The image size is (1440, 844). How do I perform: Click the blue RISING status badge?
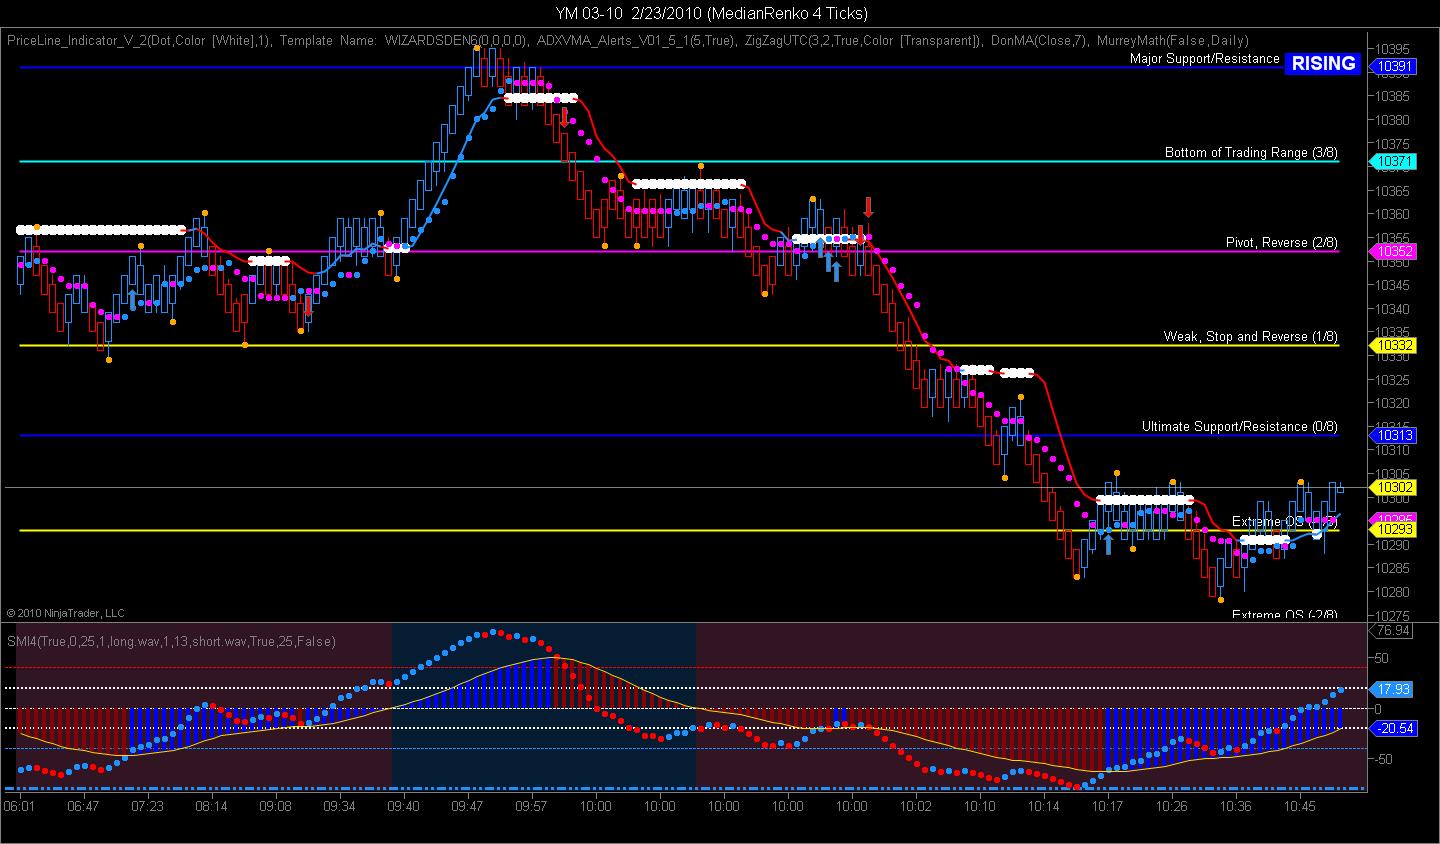click(1323, 63)
